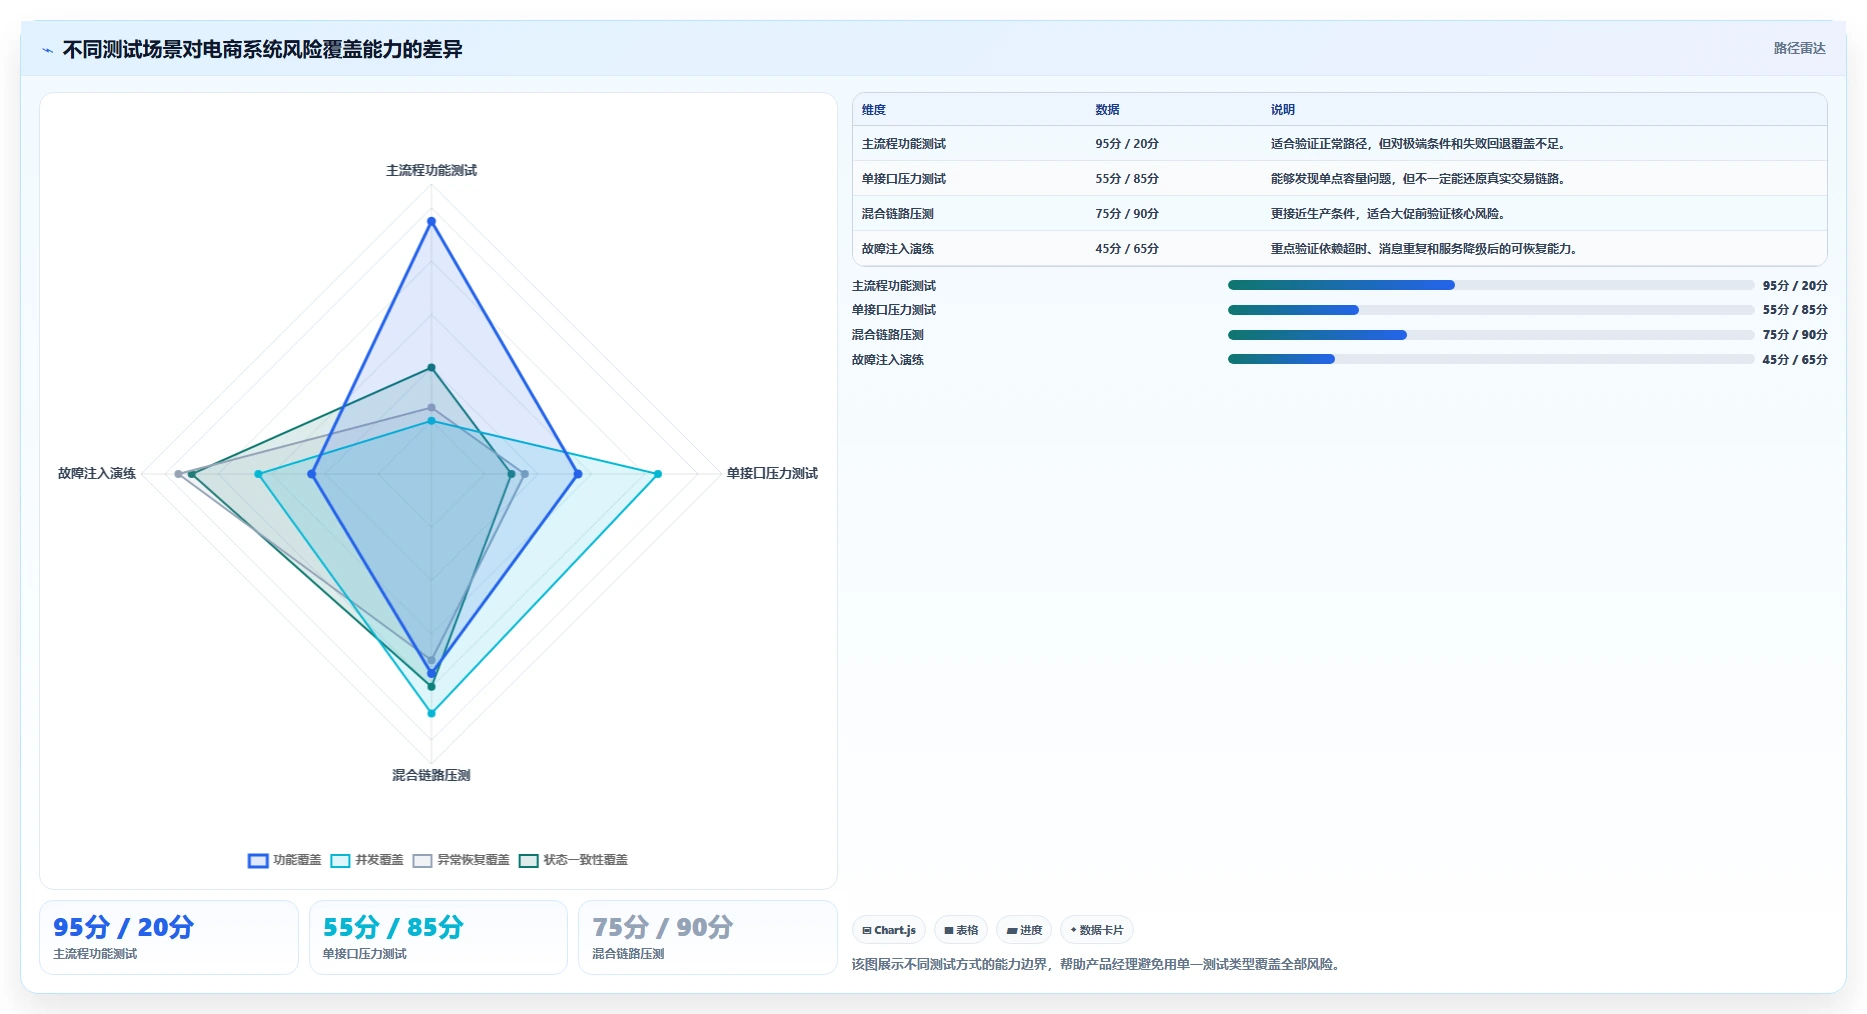Image resolution: width=1867 pixels, height=1014 pixels.
Task: Click the 功能覆盖 legend label text
Action: point(297,860)
